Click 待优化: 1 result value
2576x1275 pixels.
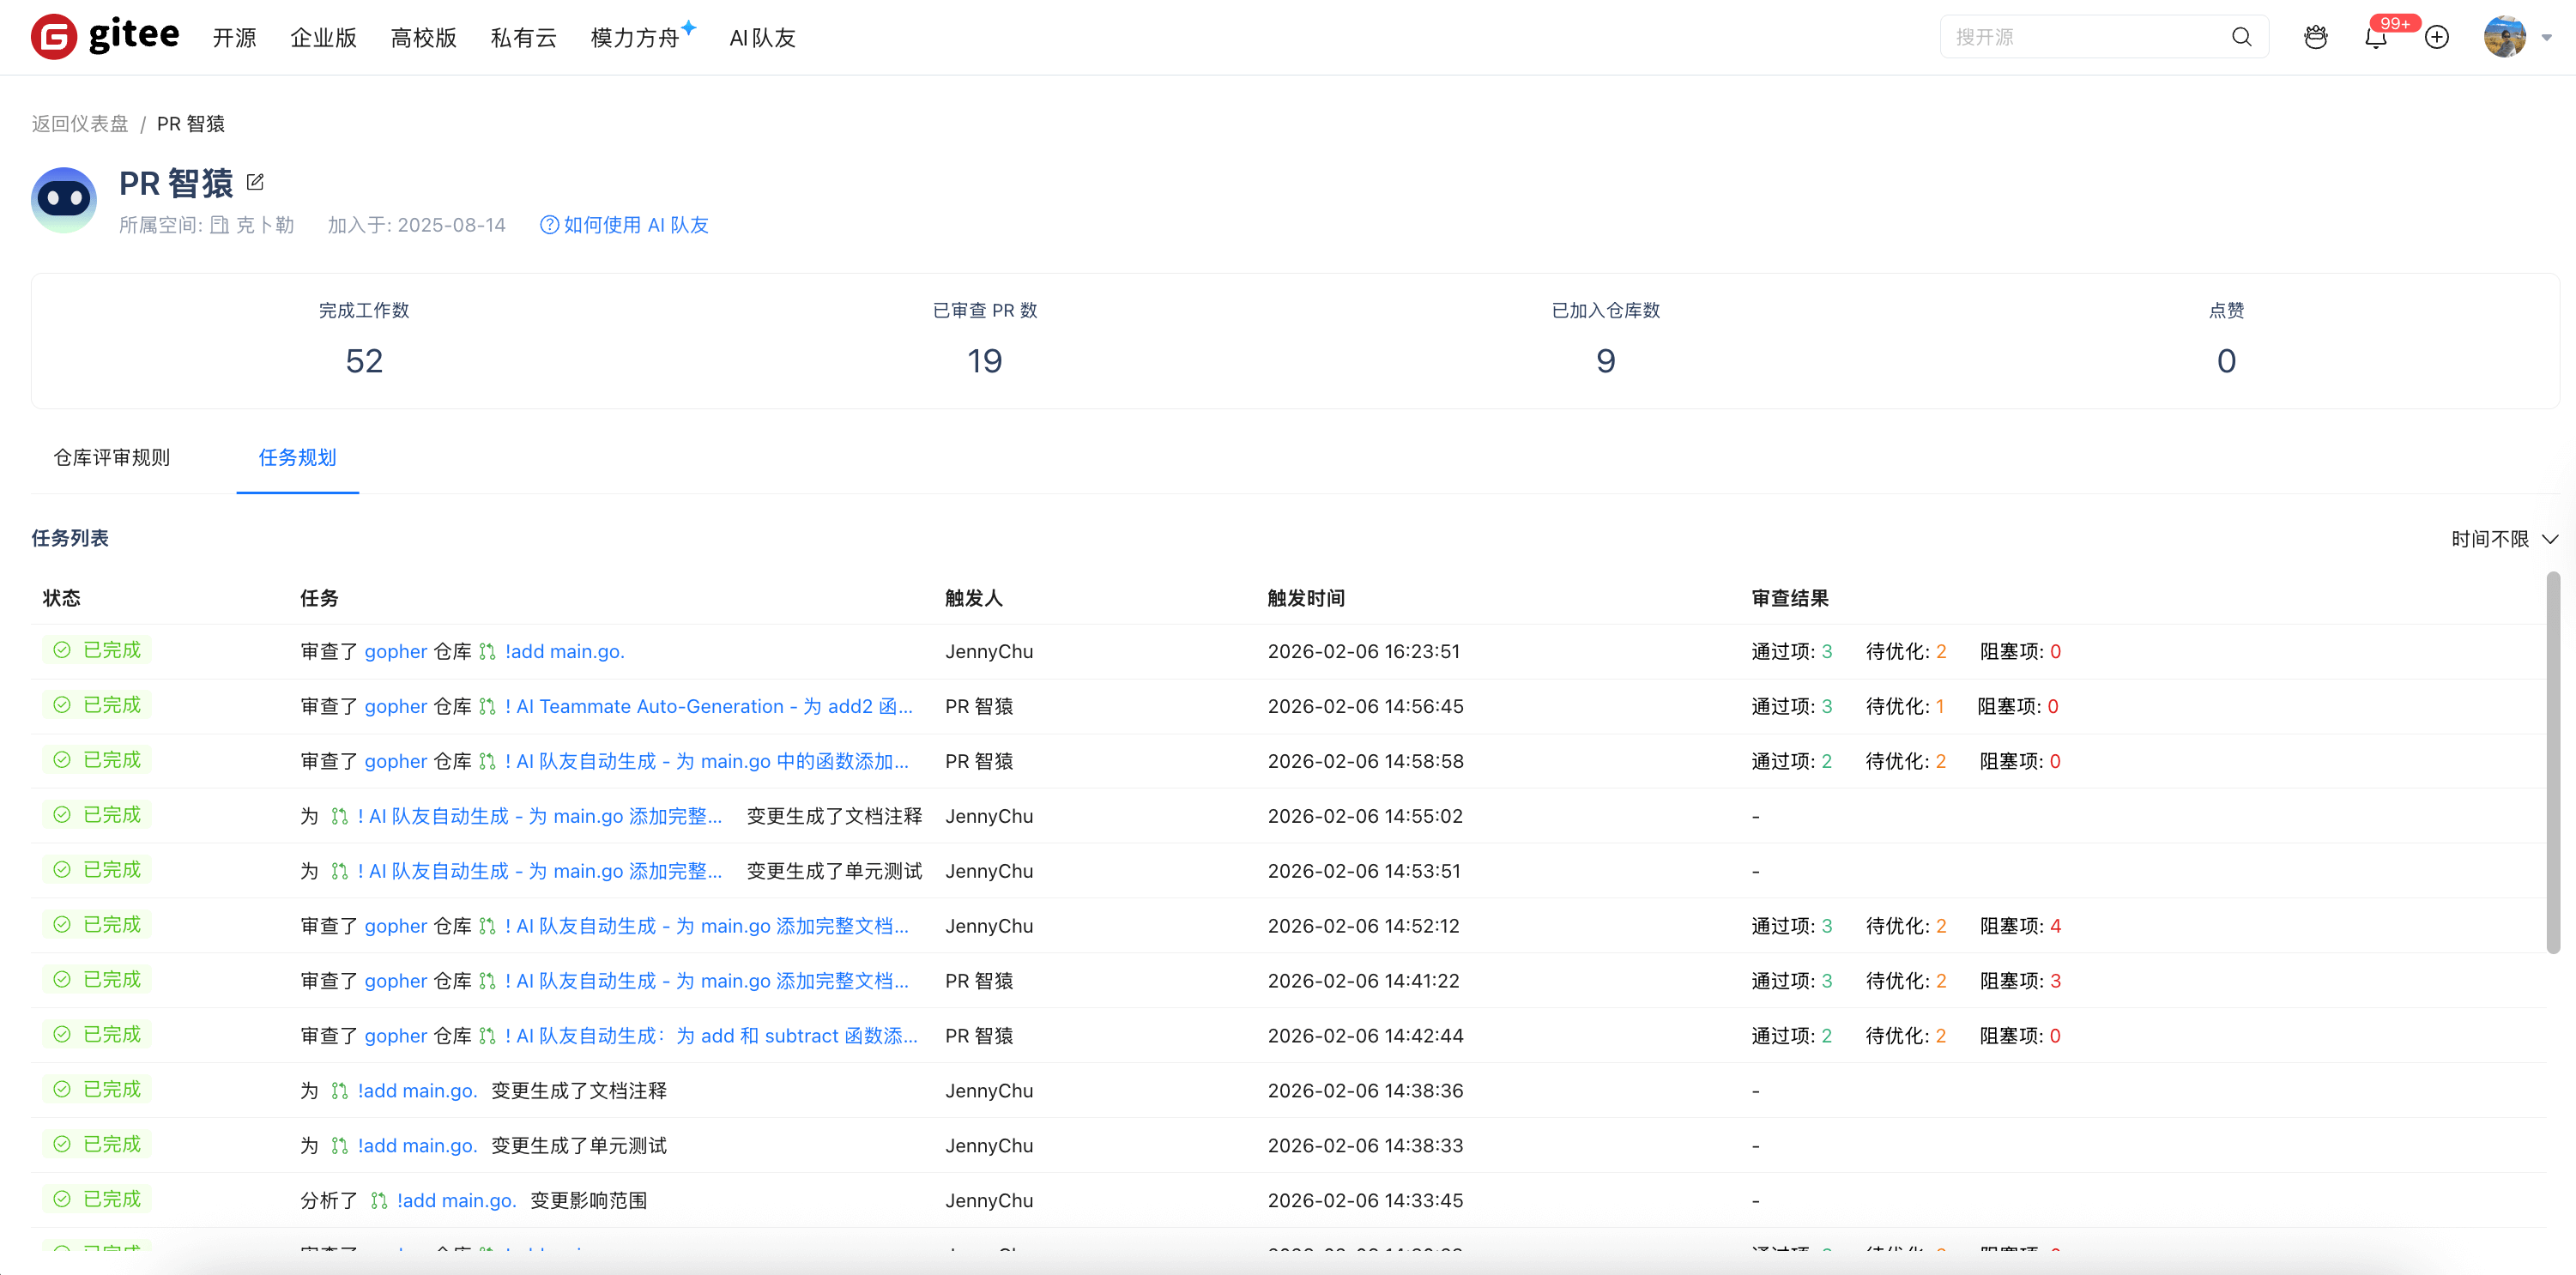[x=1905, y=707]
